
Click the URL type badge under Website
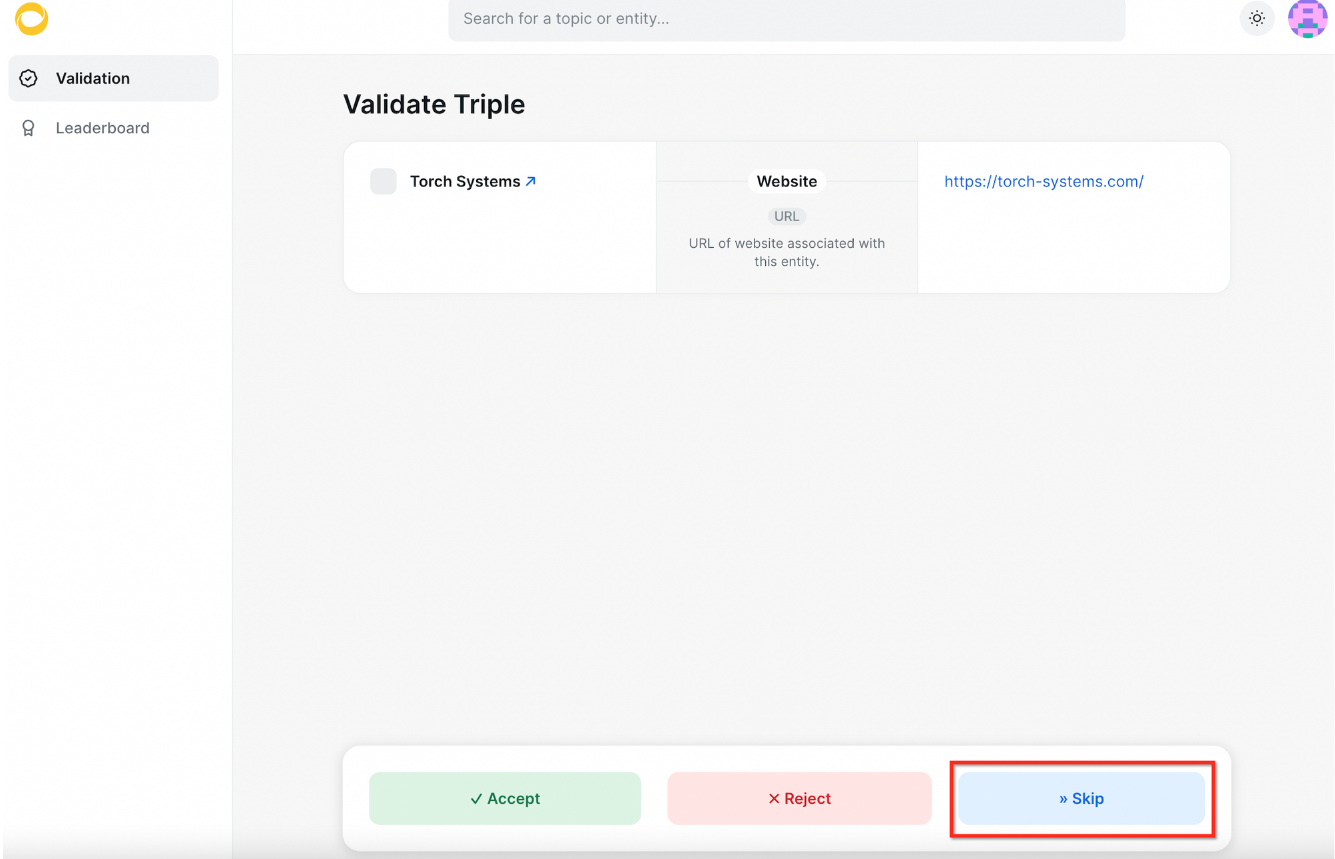(787, 216)
